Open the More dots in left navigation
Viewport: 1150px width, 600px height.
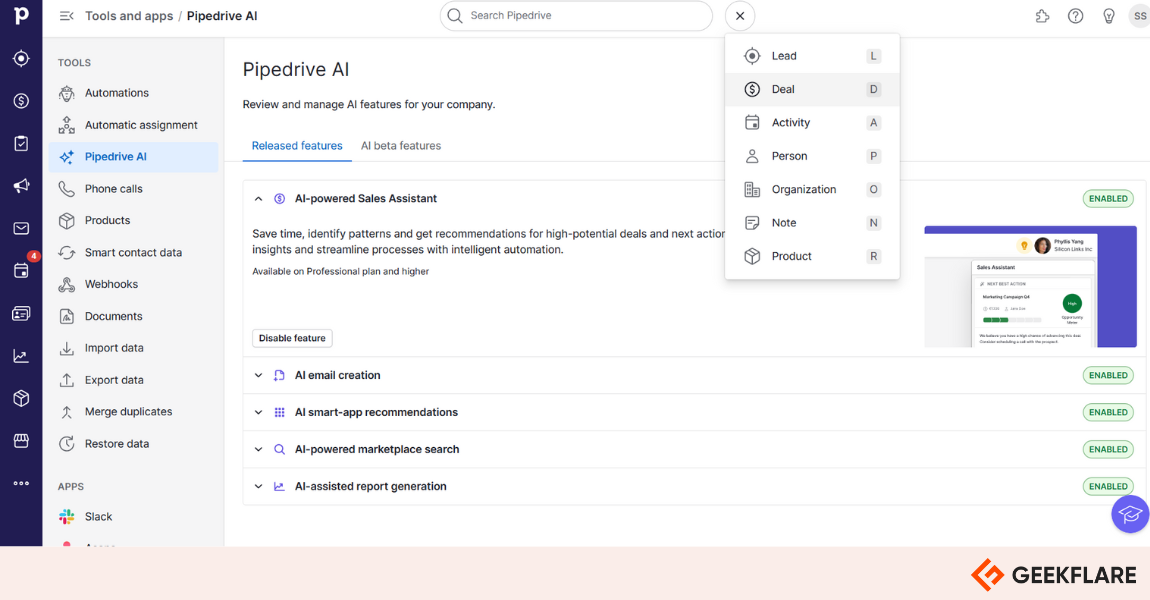coord(21,483)
